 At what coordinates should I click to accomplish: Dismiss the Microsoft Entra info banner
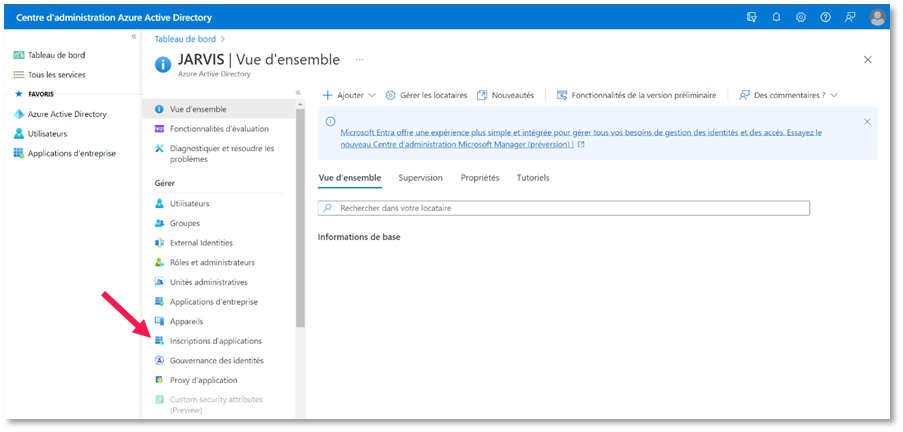click(867, 122)
